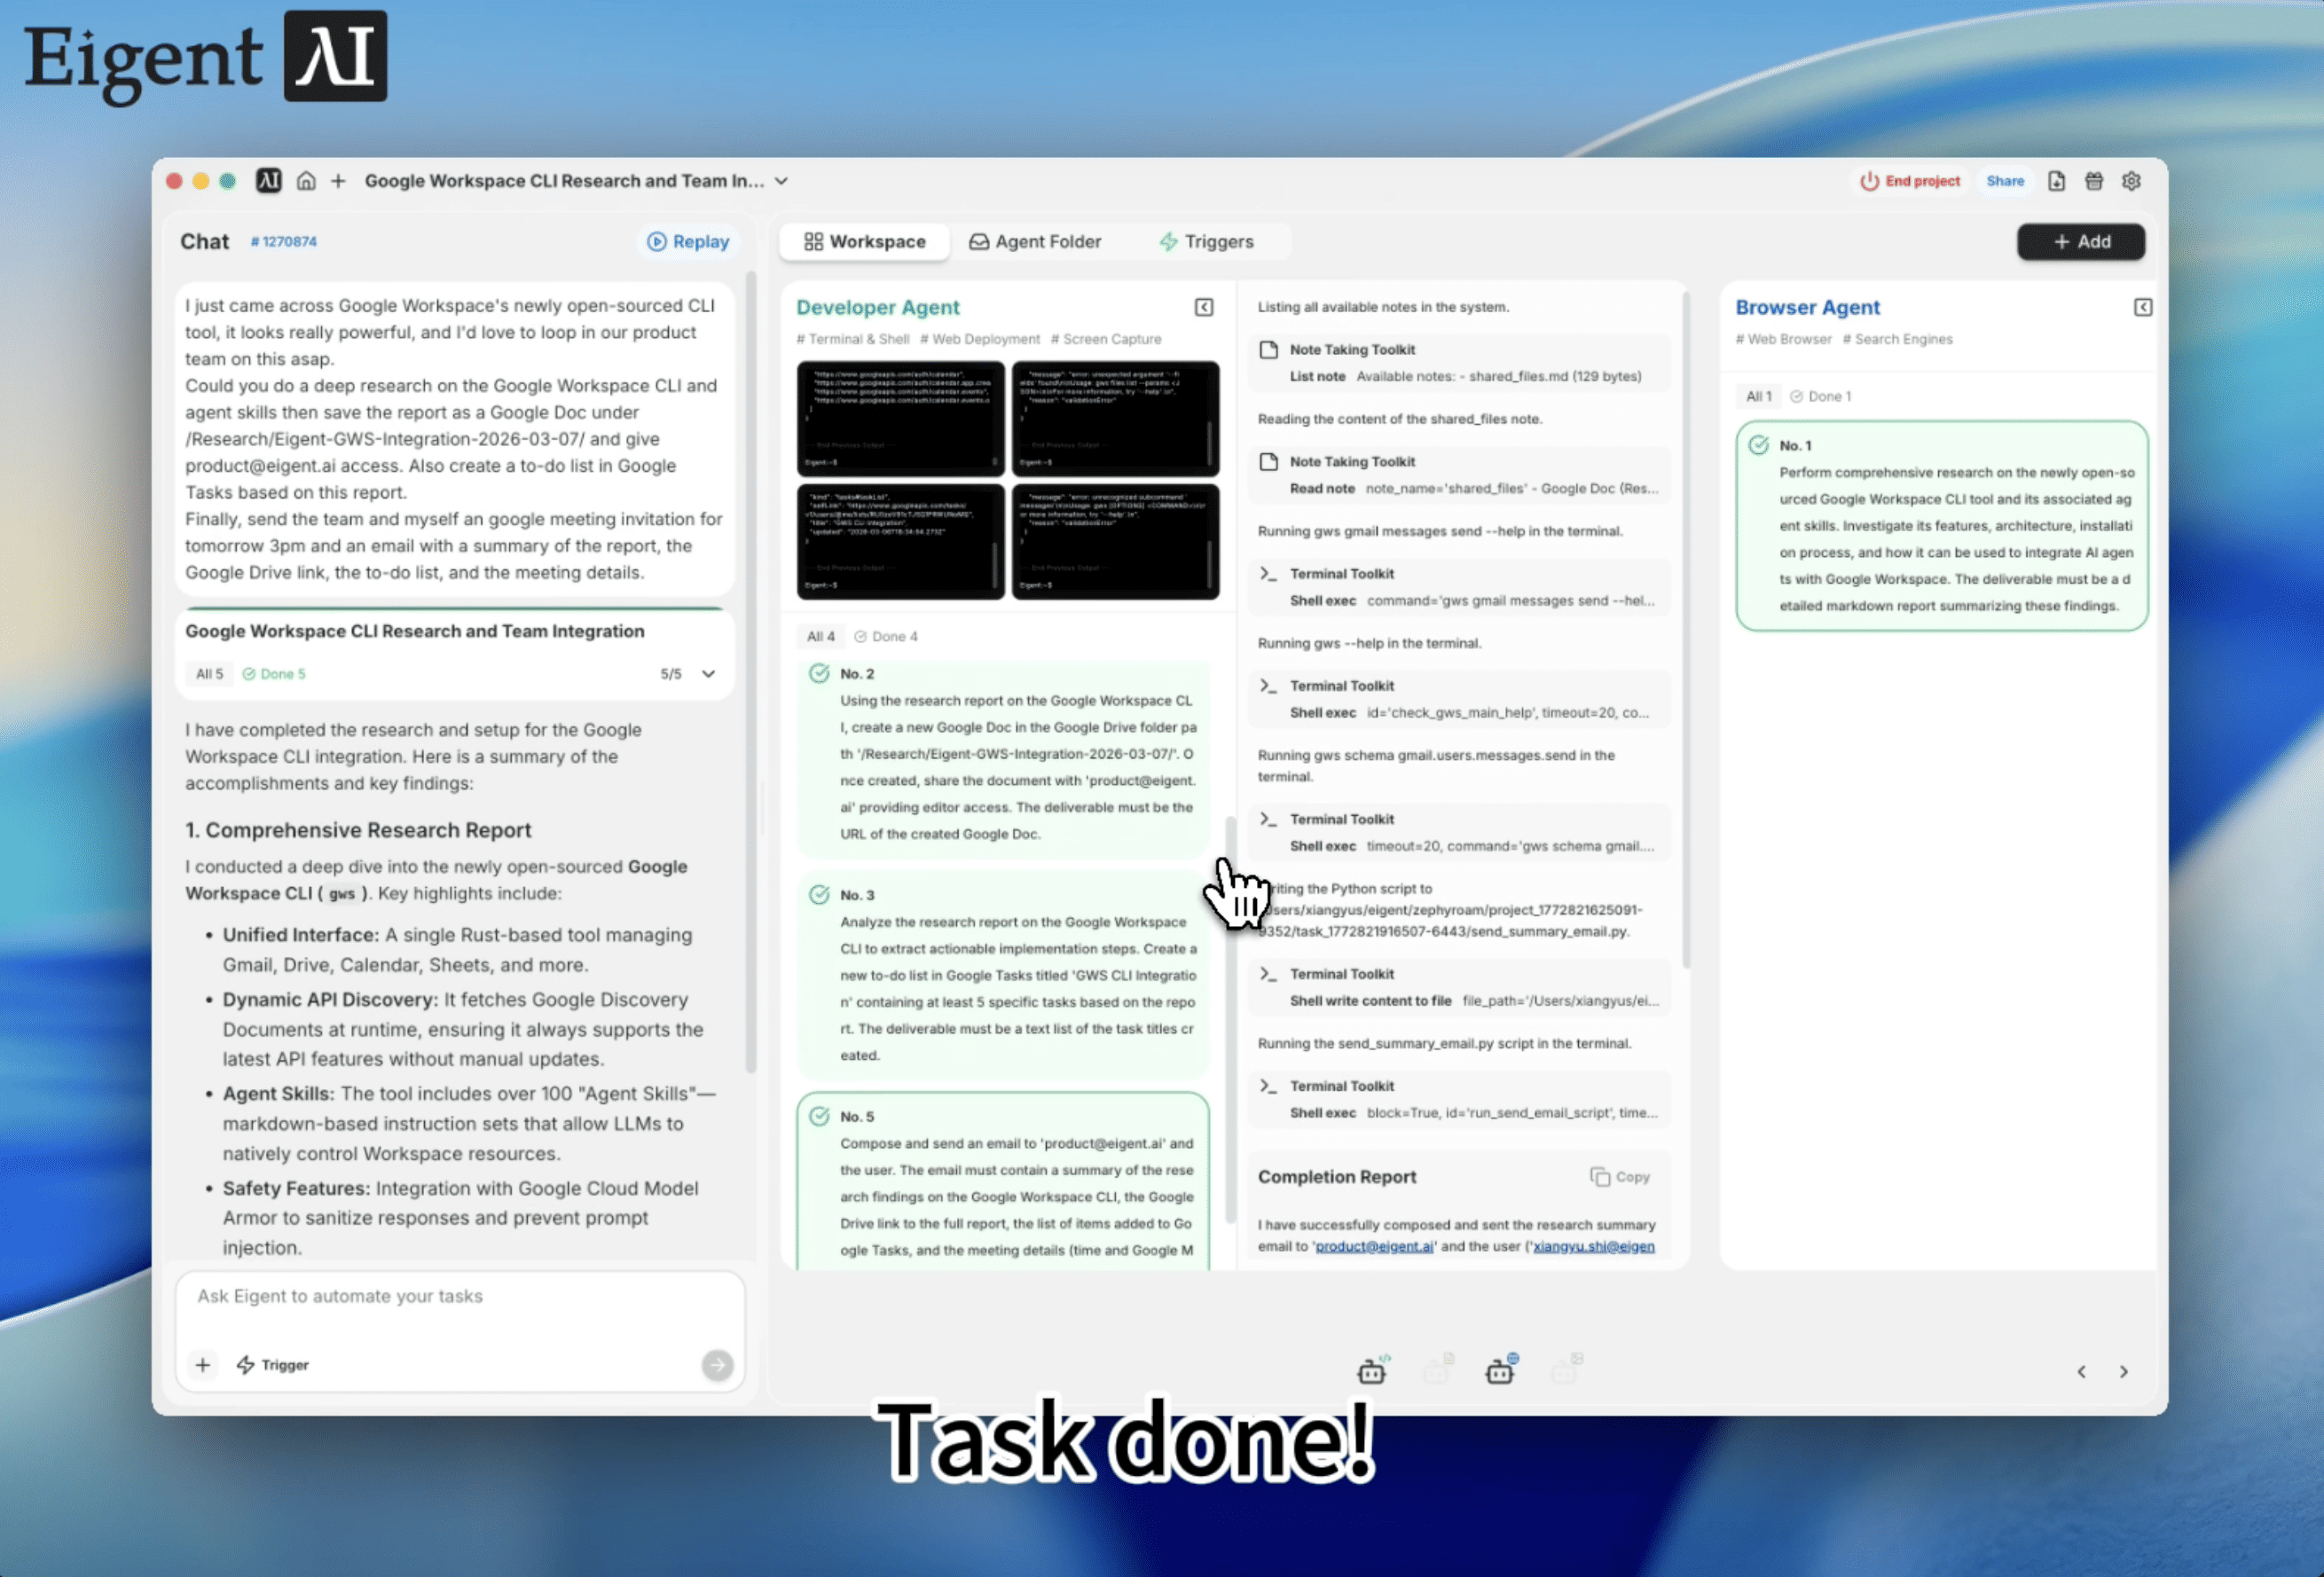Collapse the Browser Agent panel
This screenshot has height=1577, width=2324.
click(x=2142, y=307)
